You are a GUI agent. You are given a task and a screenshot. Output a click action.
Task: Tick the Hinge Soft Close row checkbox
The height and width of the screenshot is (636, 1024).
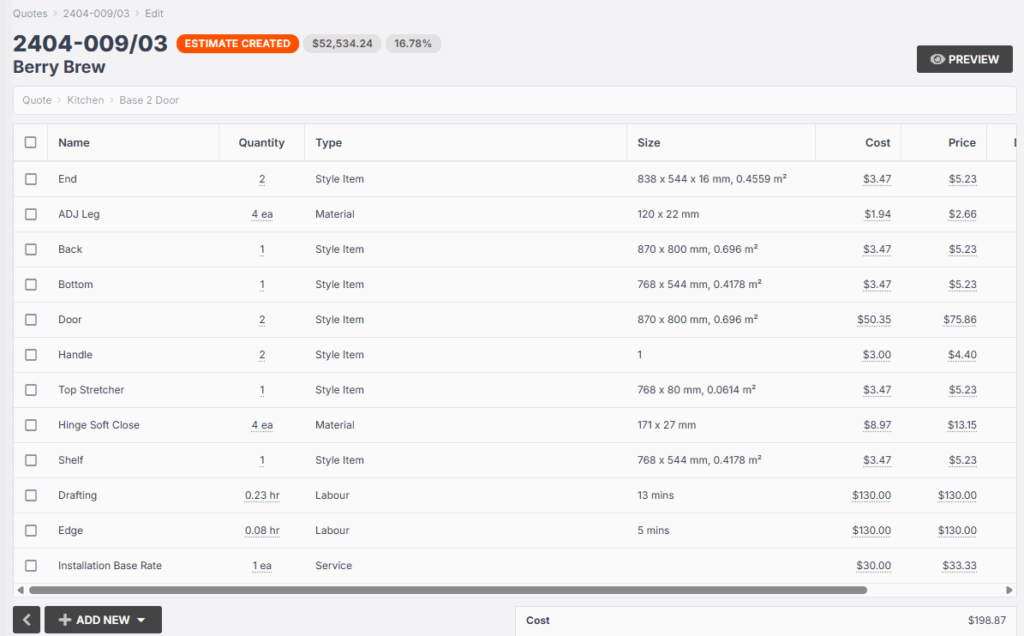(x=31, y=425)
